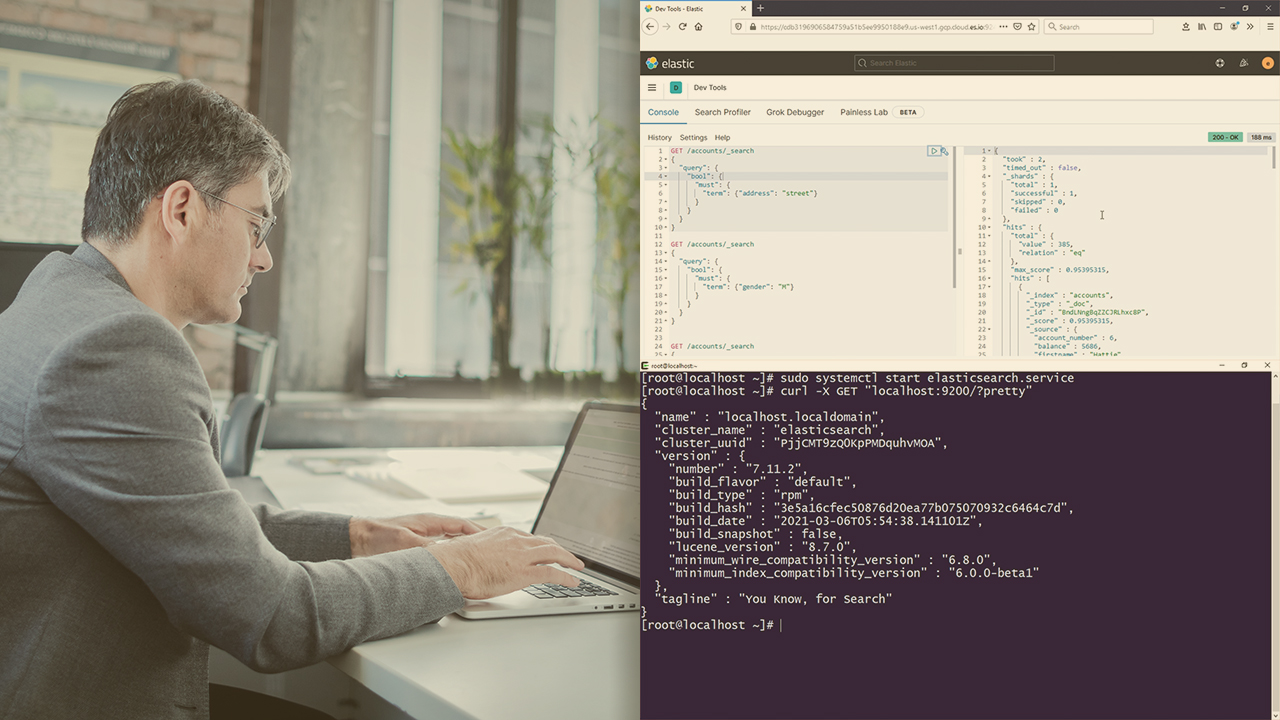Click the 200 - OK status badge

coord(1225,137)
